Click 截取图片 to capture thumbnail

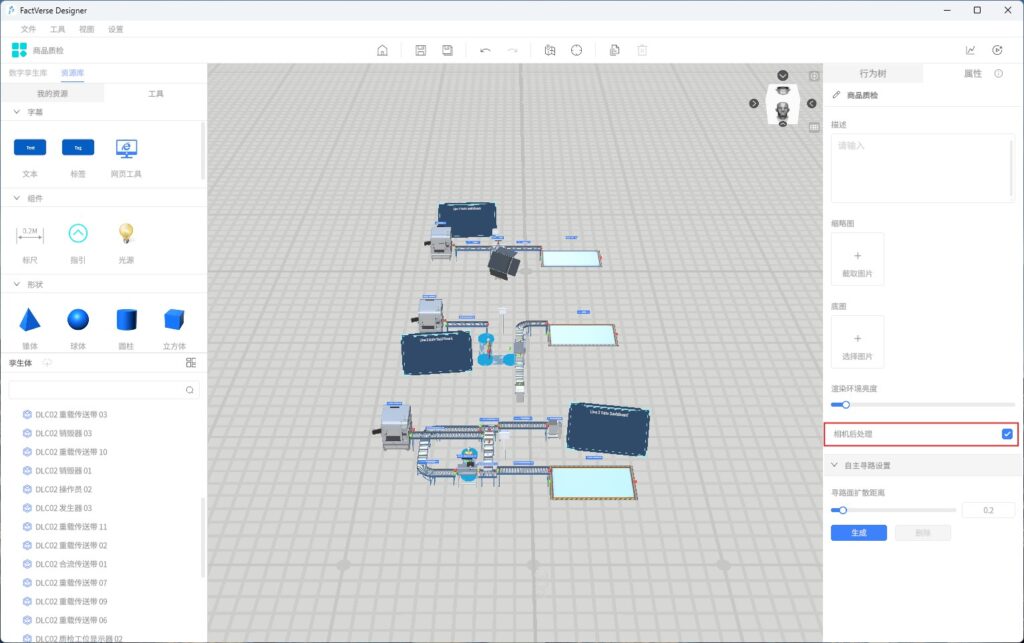tap(857, 260)
